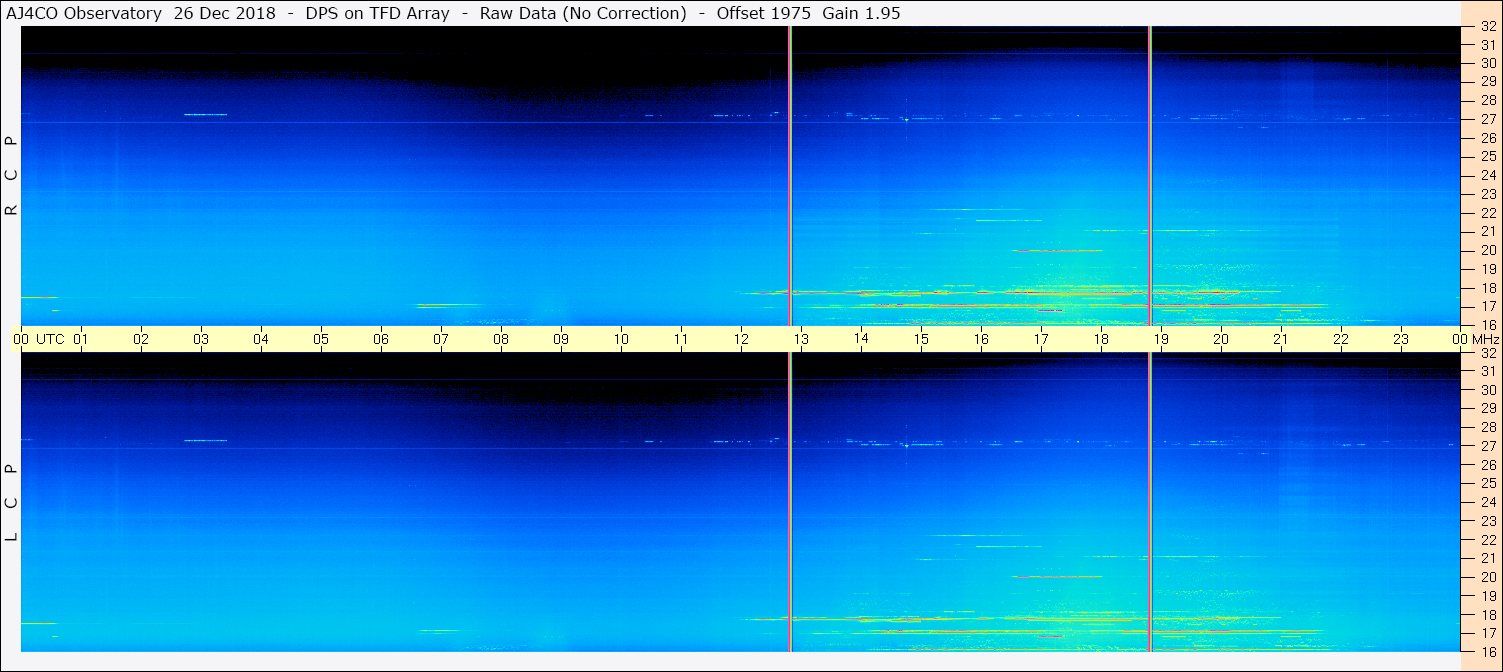Click the 'MHz' unit label on time axis
This screenshot has width=1503, height=672.
pyautogui.click(x=1484, y=339)
